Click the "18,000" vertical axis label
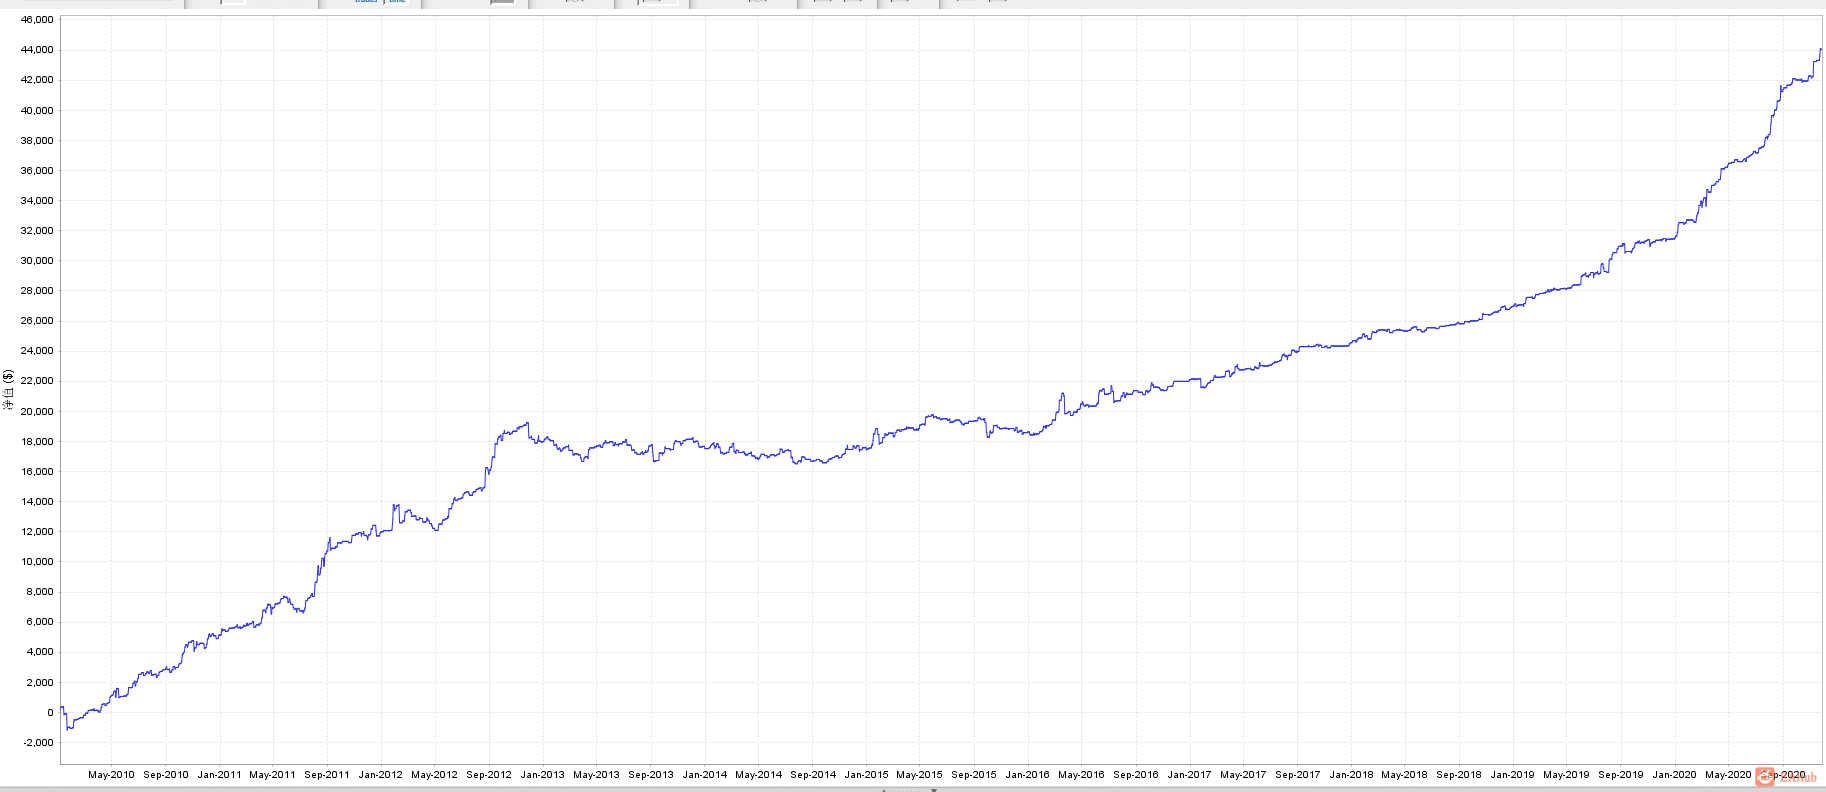The width and height of the screenshot is (1826, 792). pyautogui.click(x=37, y=441)
